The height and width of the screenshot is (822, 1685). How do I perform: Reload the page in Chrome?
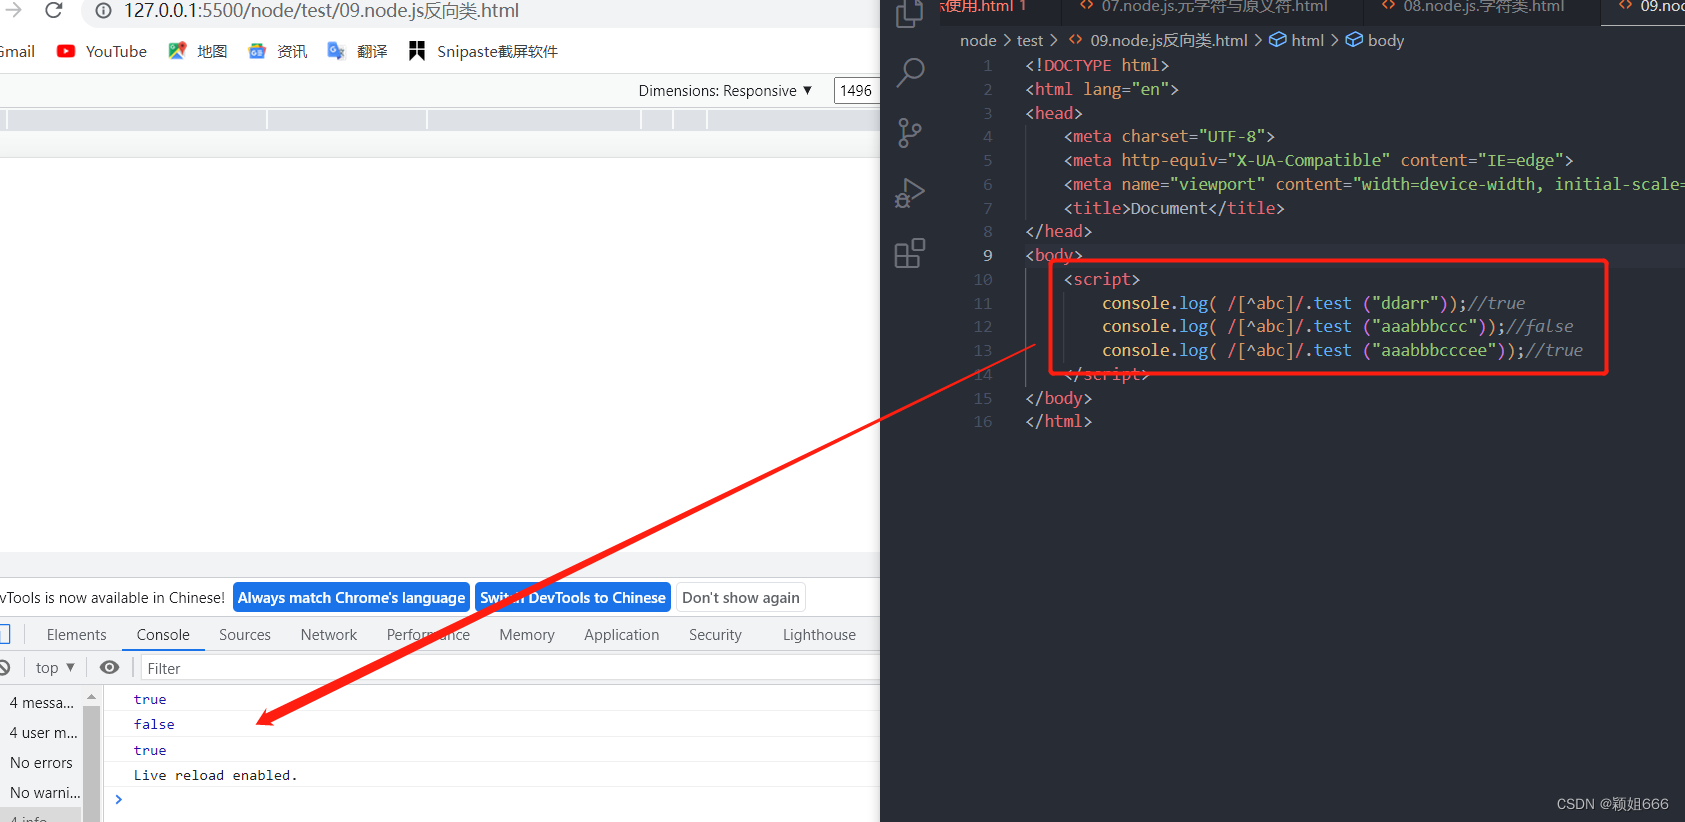pyautogui.click(x=54, y=11)
